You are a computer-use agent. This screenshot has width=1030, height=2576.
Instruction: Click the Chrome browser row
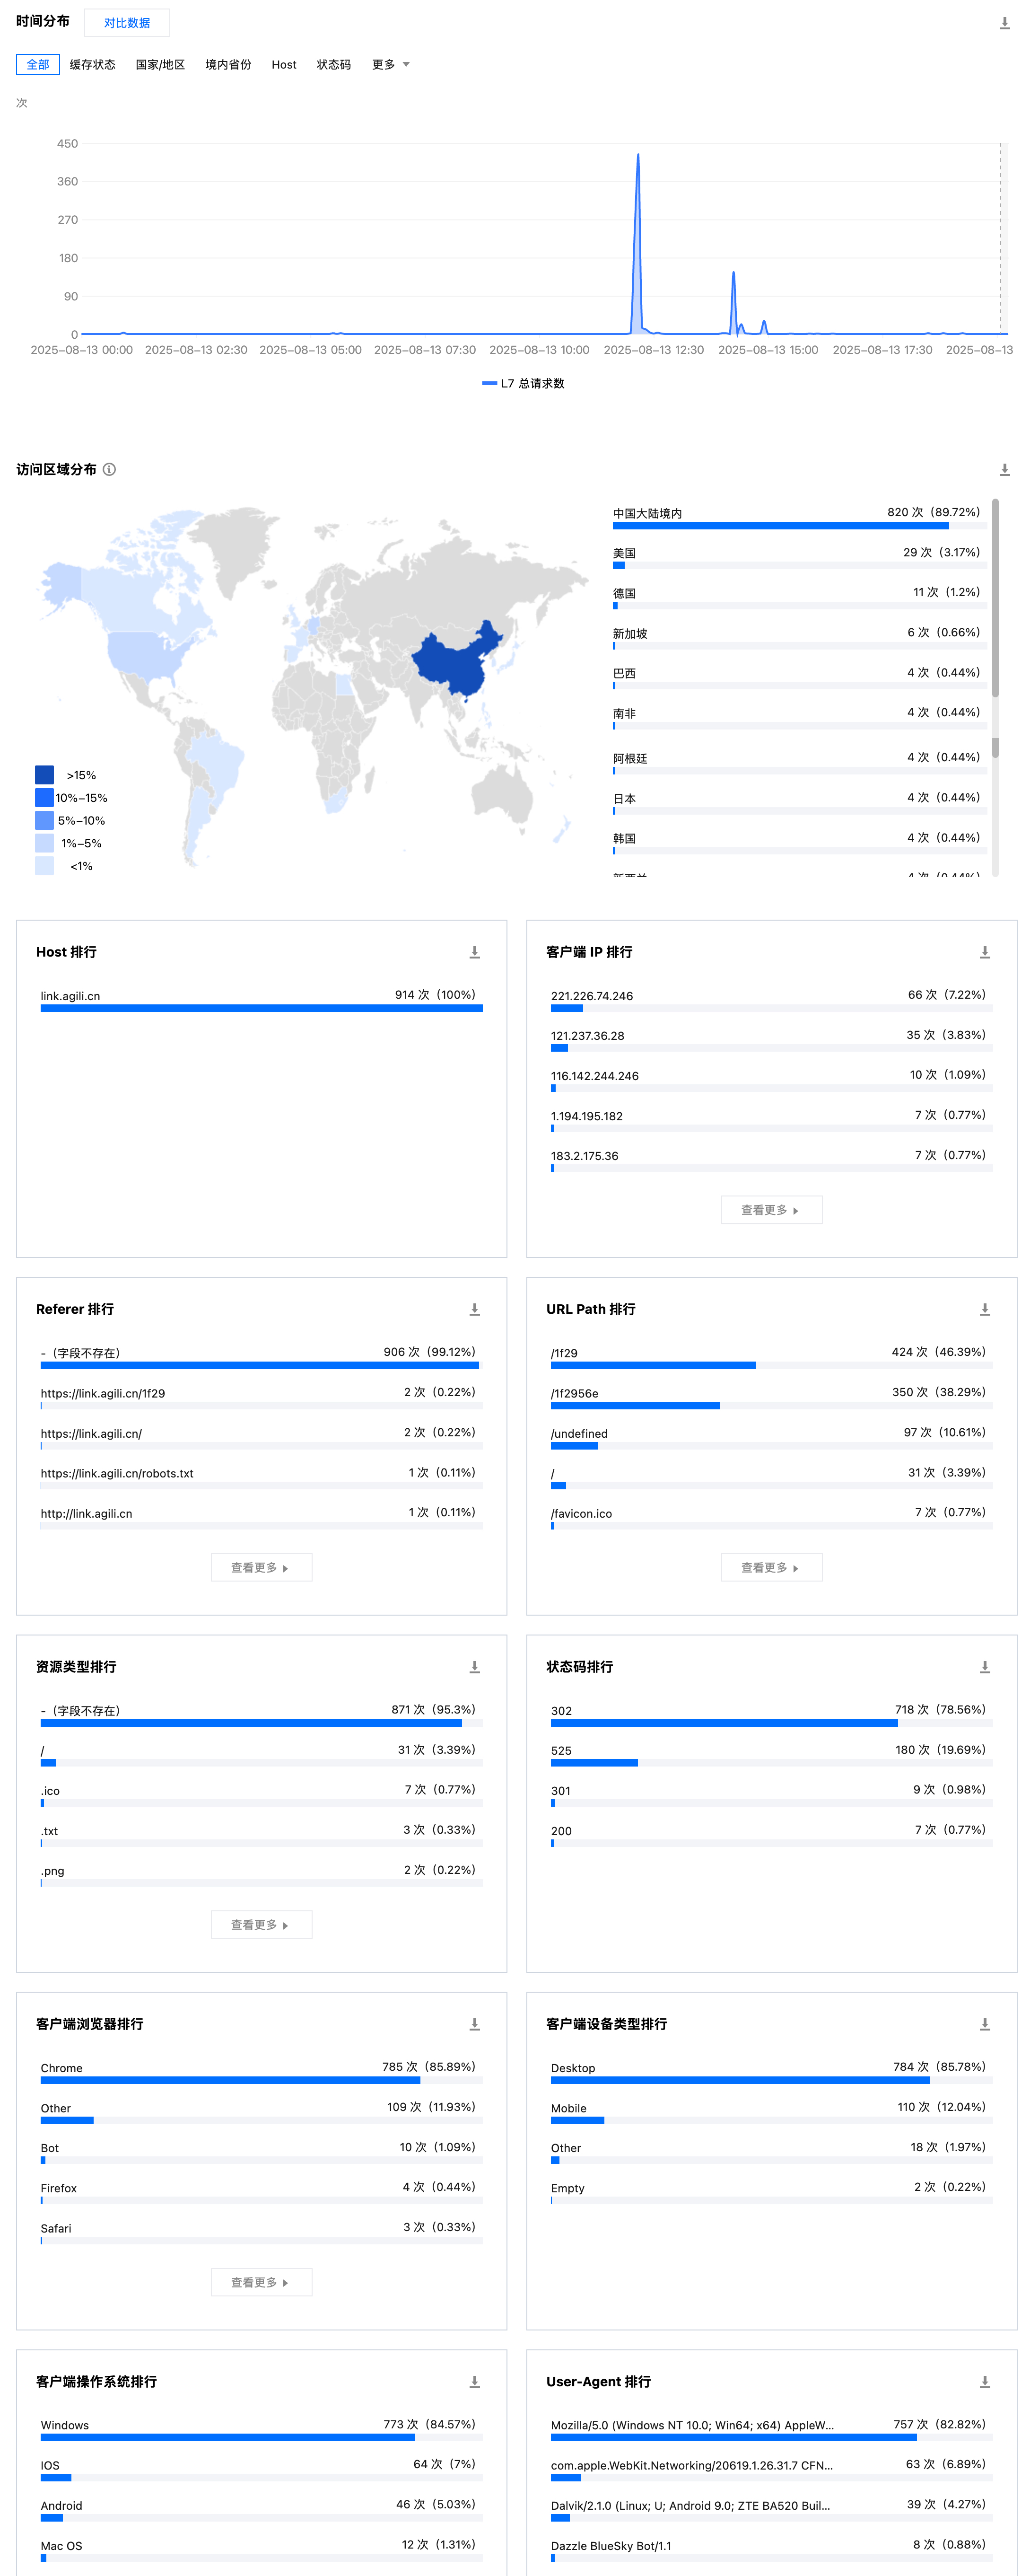pyautogui.click(x=261, y=2072)
